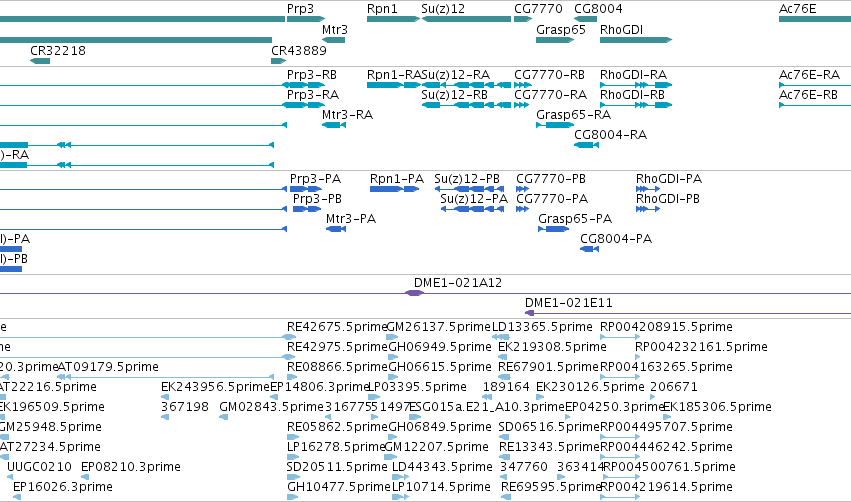
Task: Select EST EK219308.5prime
Action: click(x=552, y=347)
